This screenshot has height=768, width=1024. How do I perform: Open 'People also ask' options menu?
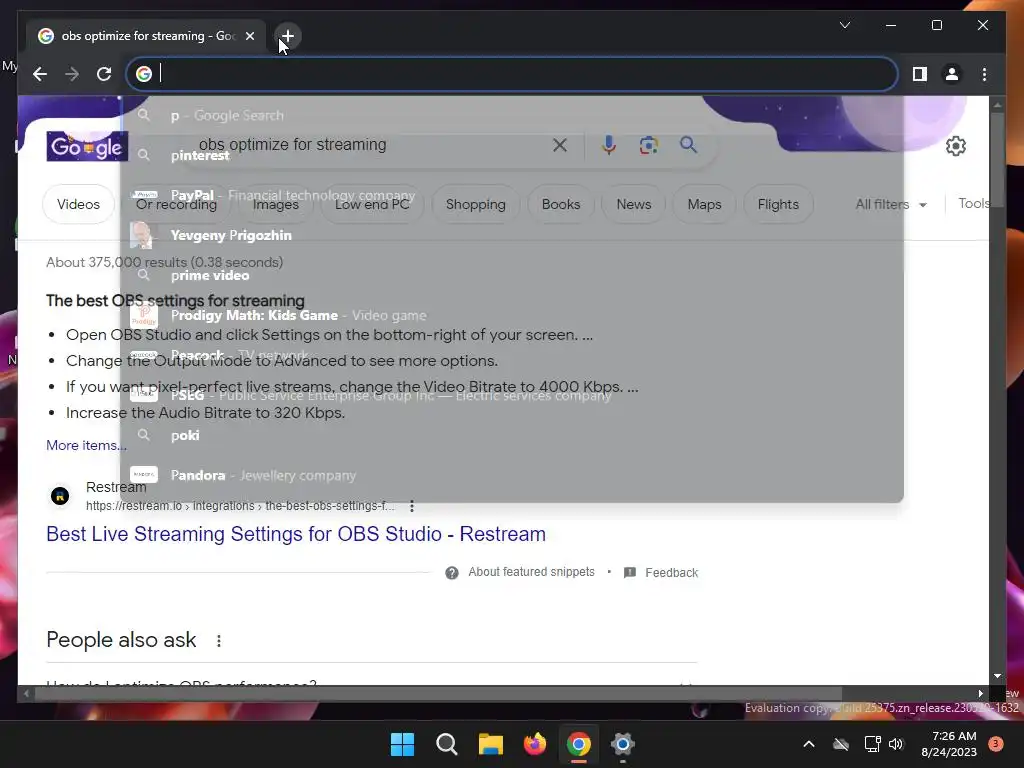219,641
